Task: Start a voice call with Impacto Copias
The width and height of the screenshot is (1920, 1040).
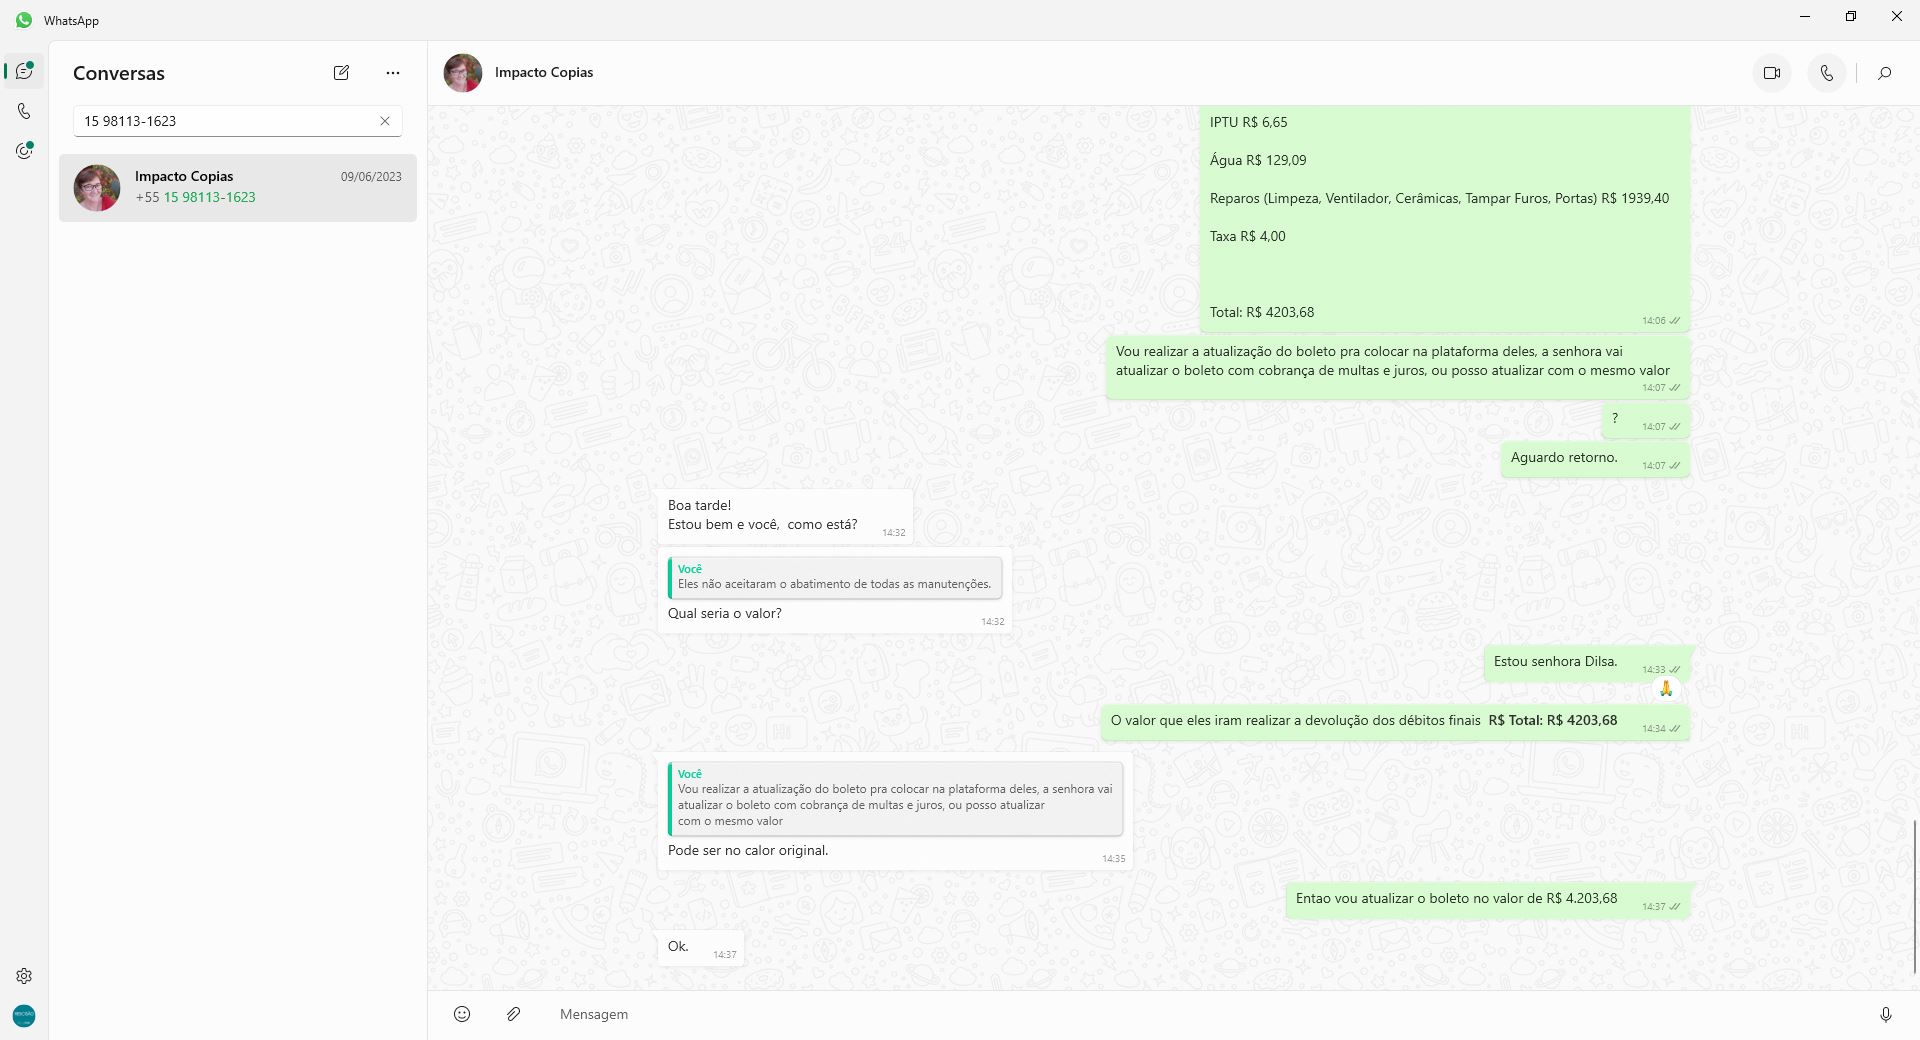Action: coord(1827,73)
